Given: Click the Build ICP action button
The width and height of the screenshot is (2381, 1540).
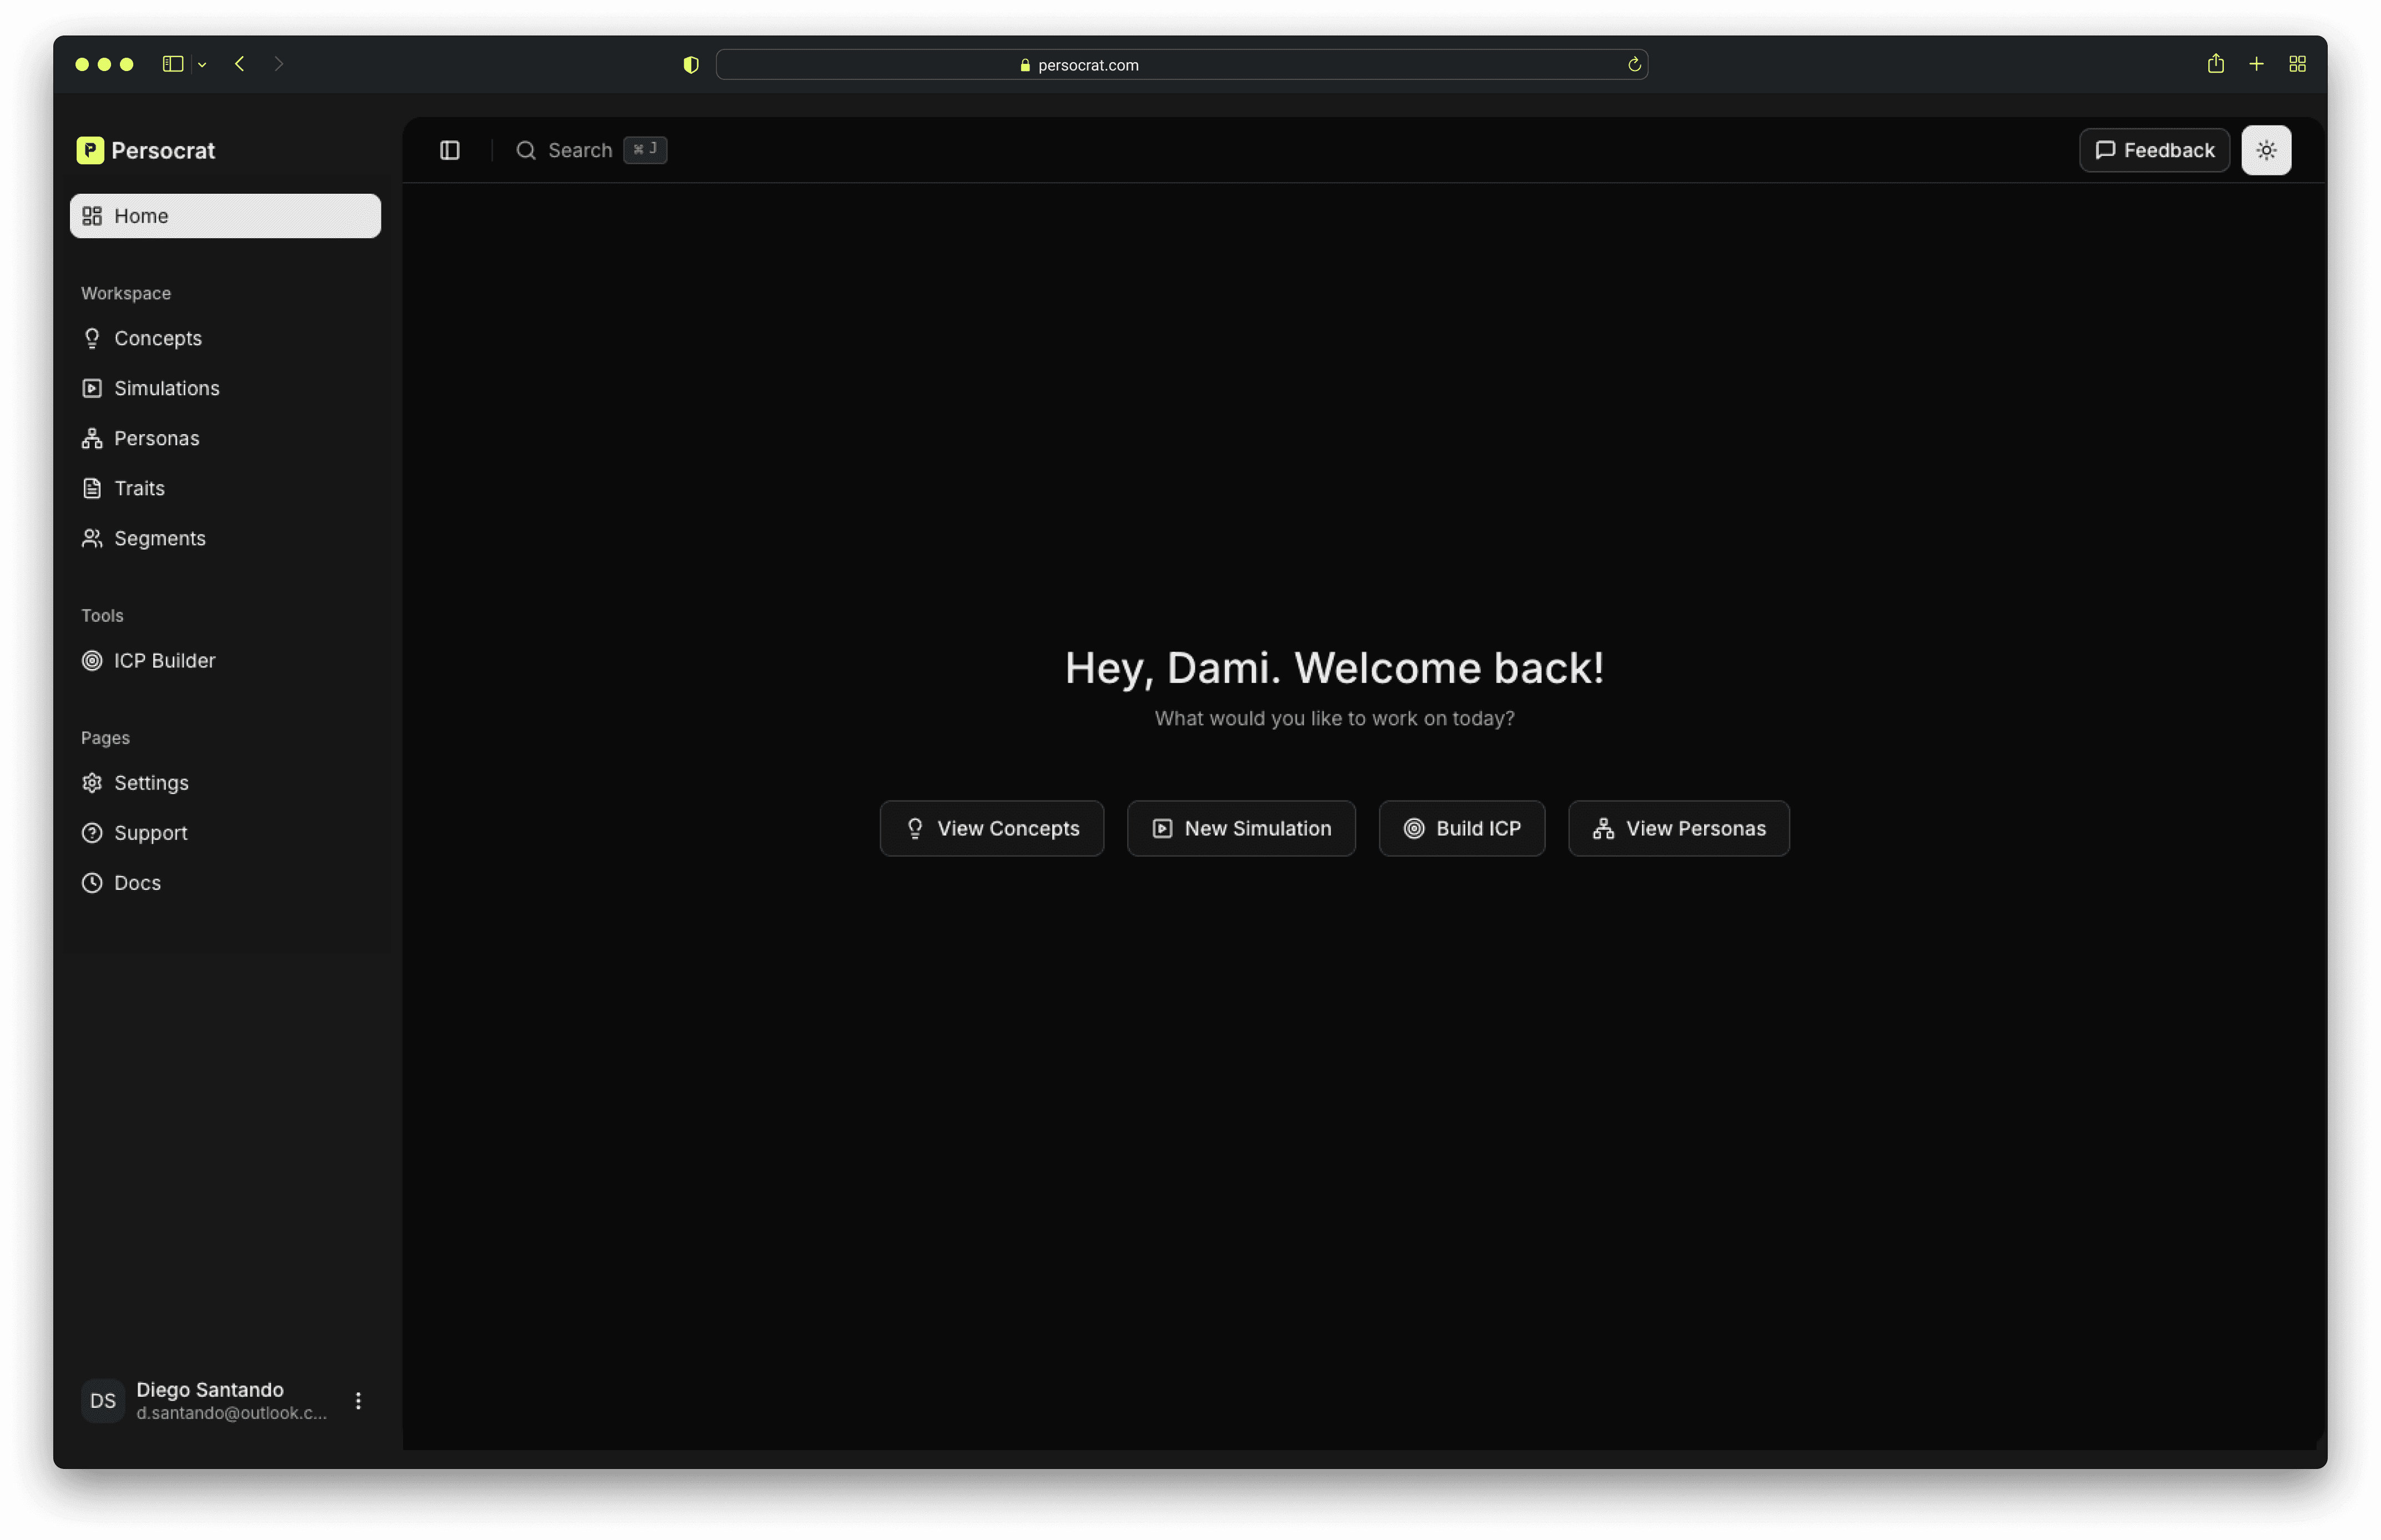Looking at the screenshot, I should [x=1461, y=828].
